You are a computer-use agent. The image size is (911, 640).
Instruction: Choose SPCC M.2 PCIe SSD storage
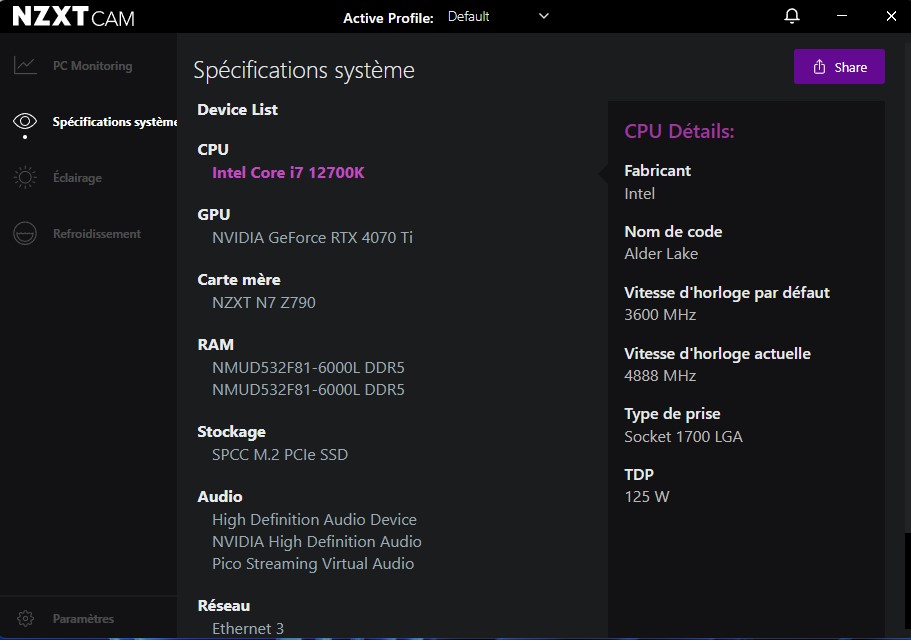(x=280, y=455)
